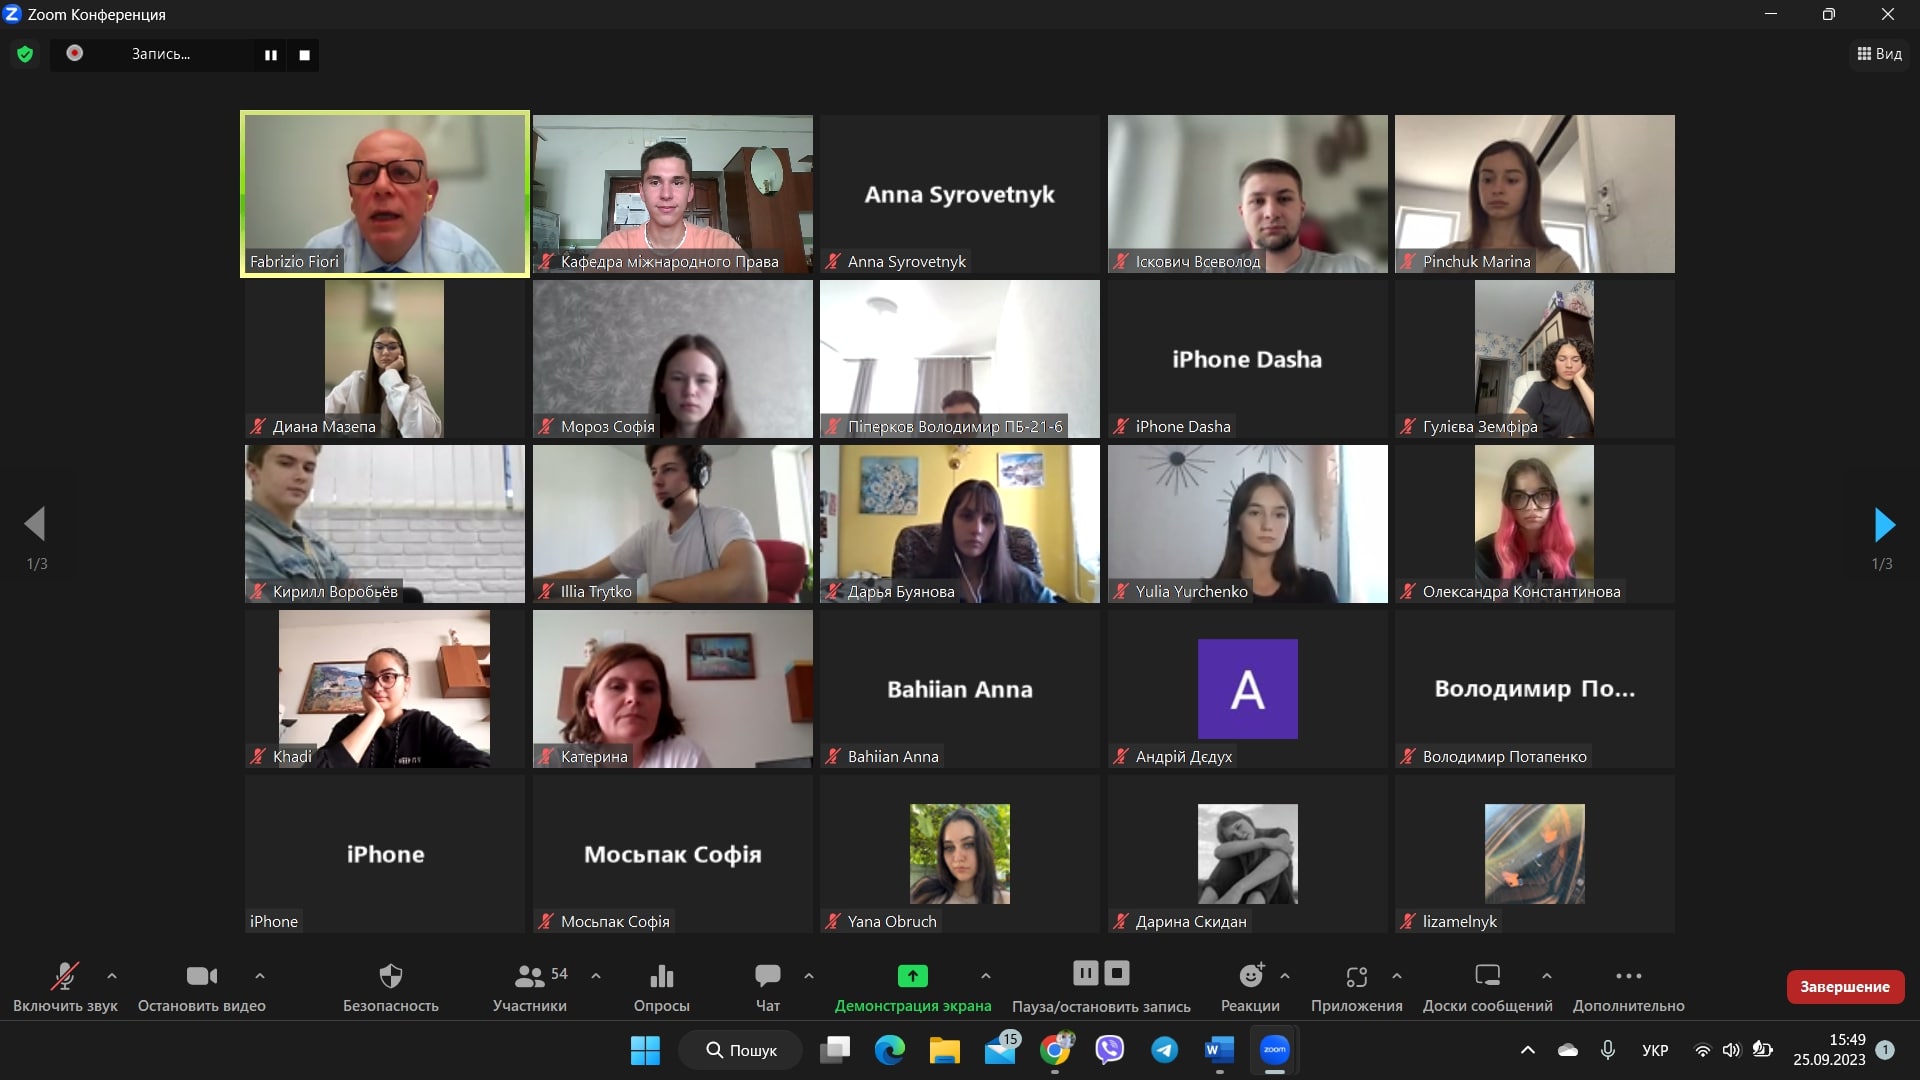Expand reactions options arrow
This screenshot has width=1920, height=1080.
1285,975
